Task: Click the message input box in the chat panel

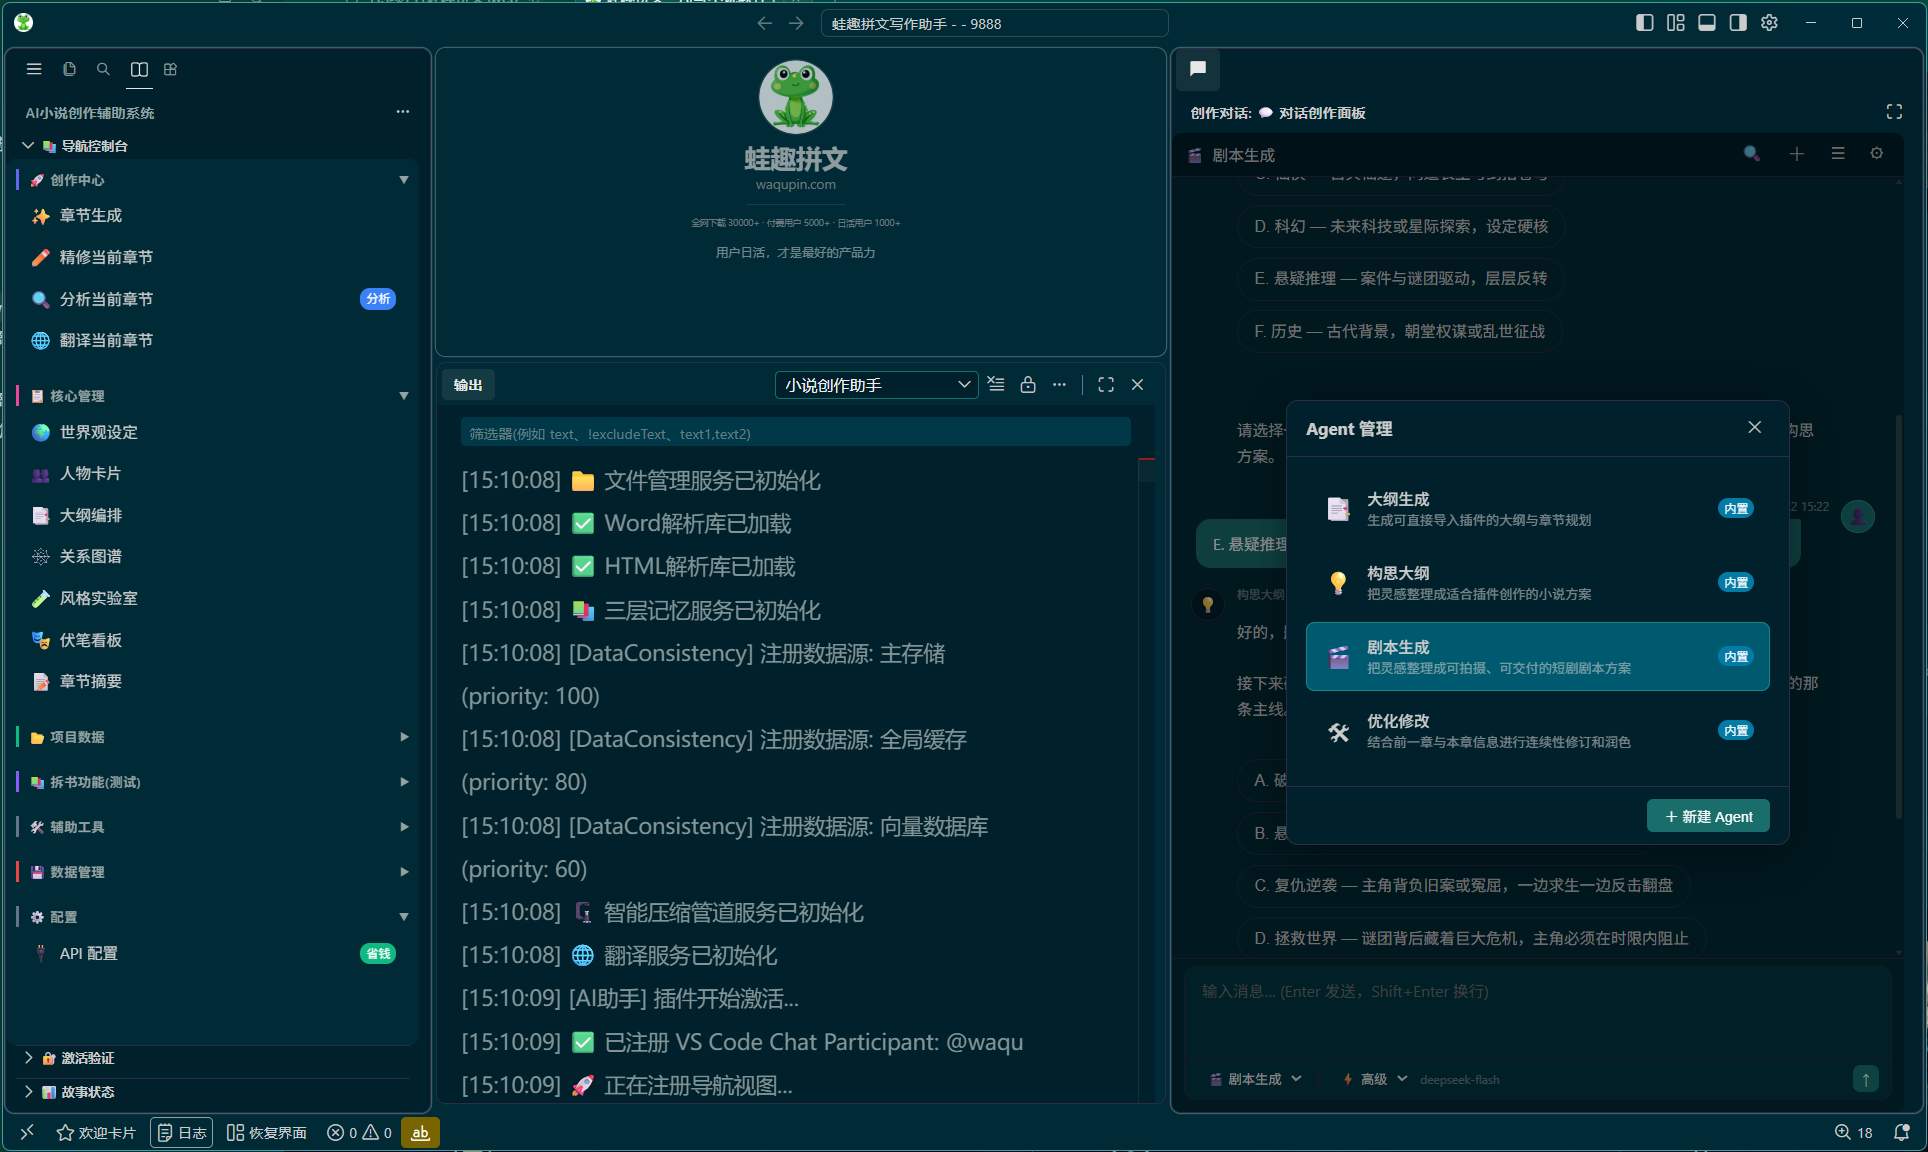Action: pos(1537,1011)
